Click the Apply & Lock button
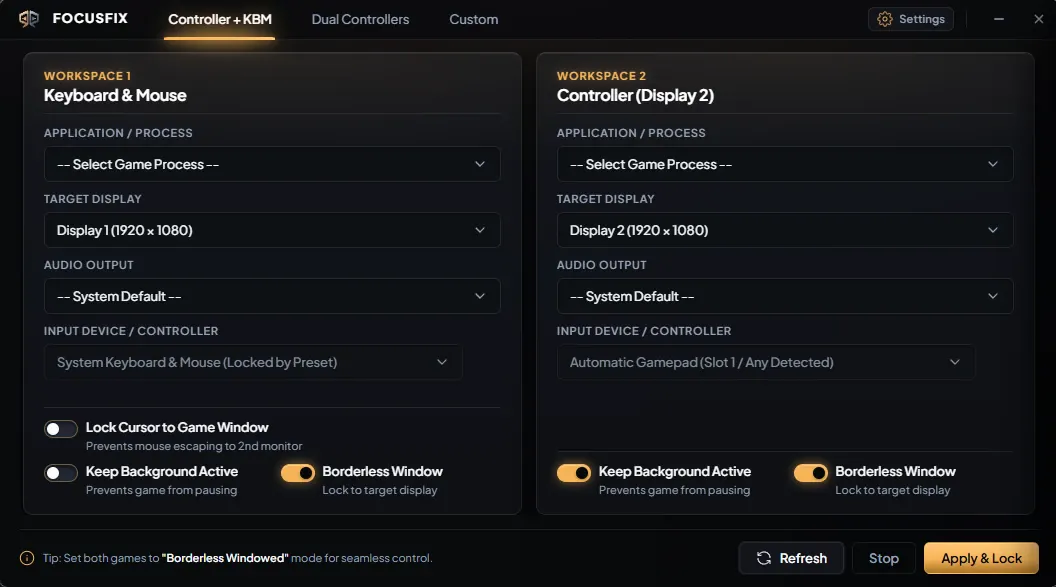This screenshot has width=1056, height=587. [x=981, y=558]
